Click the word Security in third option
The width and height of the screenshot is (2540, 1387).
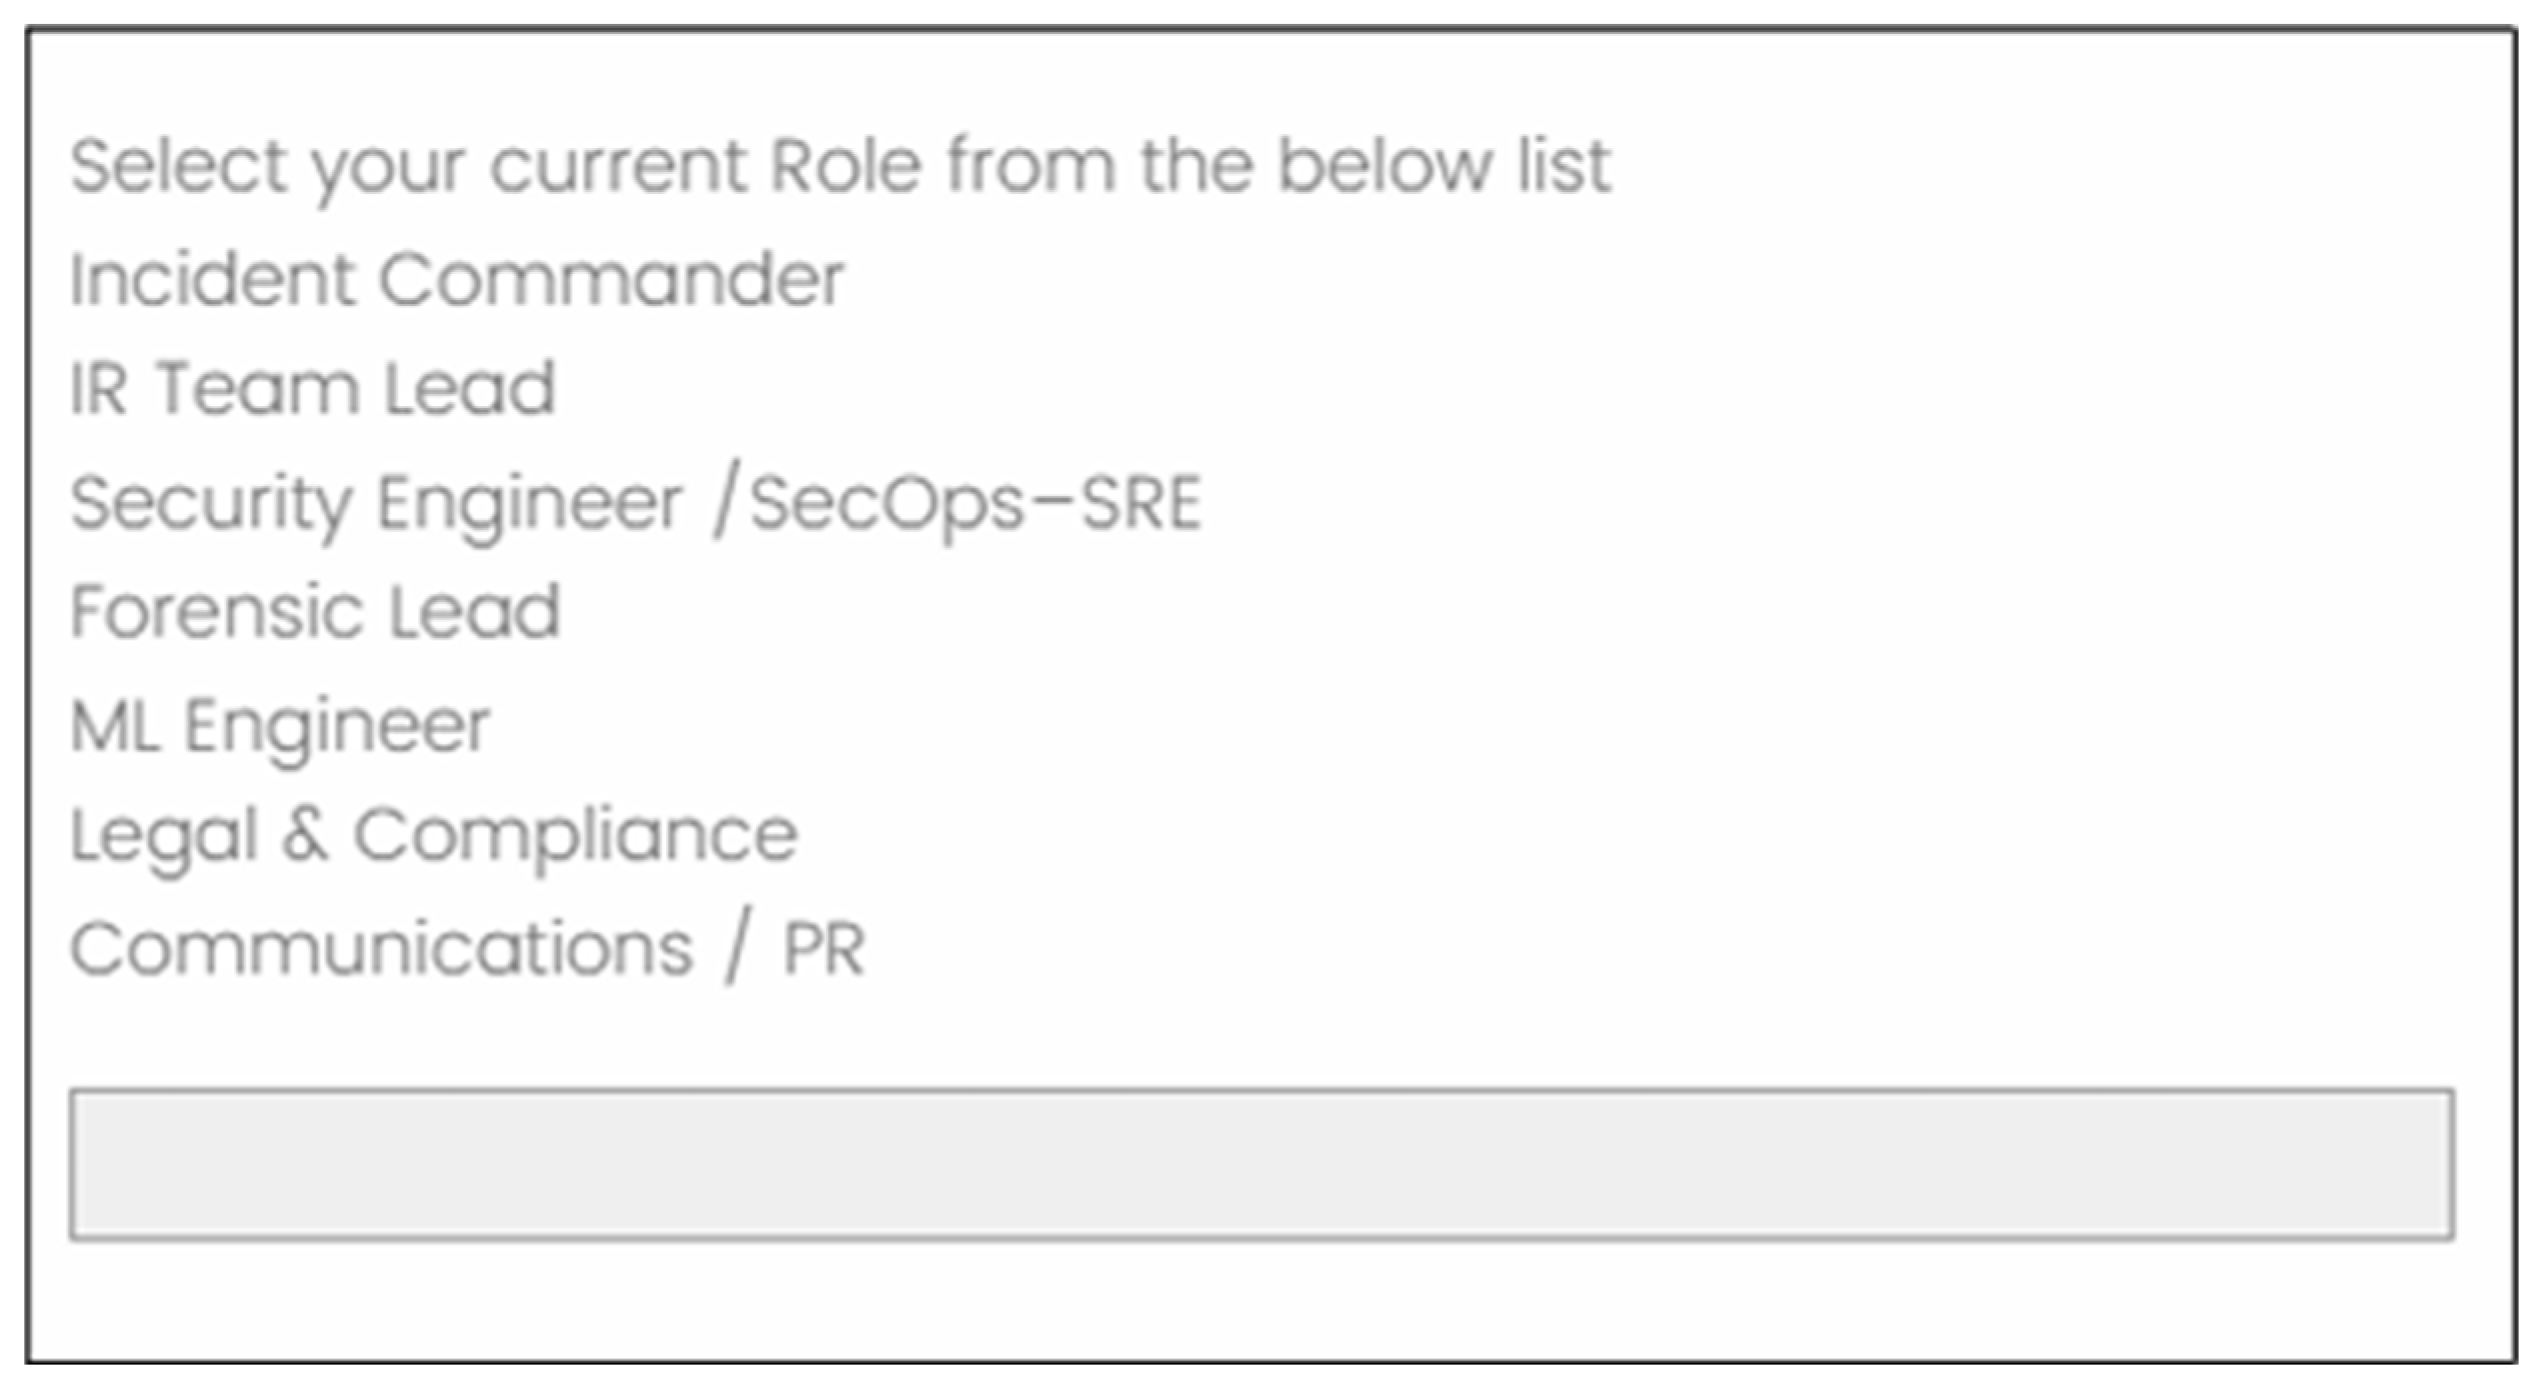[211, 505]
